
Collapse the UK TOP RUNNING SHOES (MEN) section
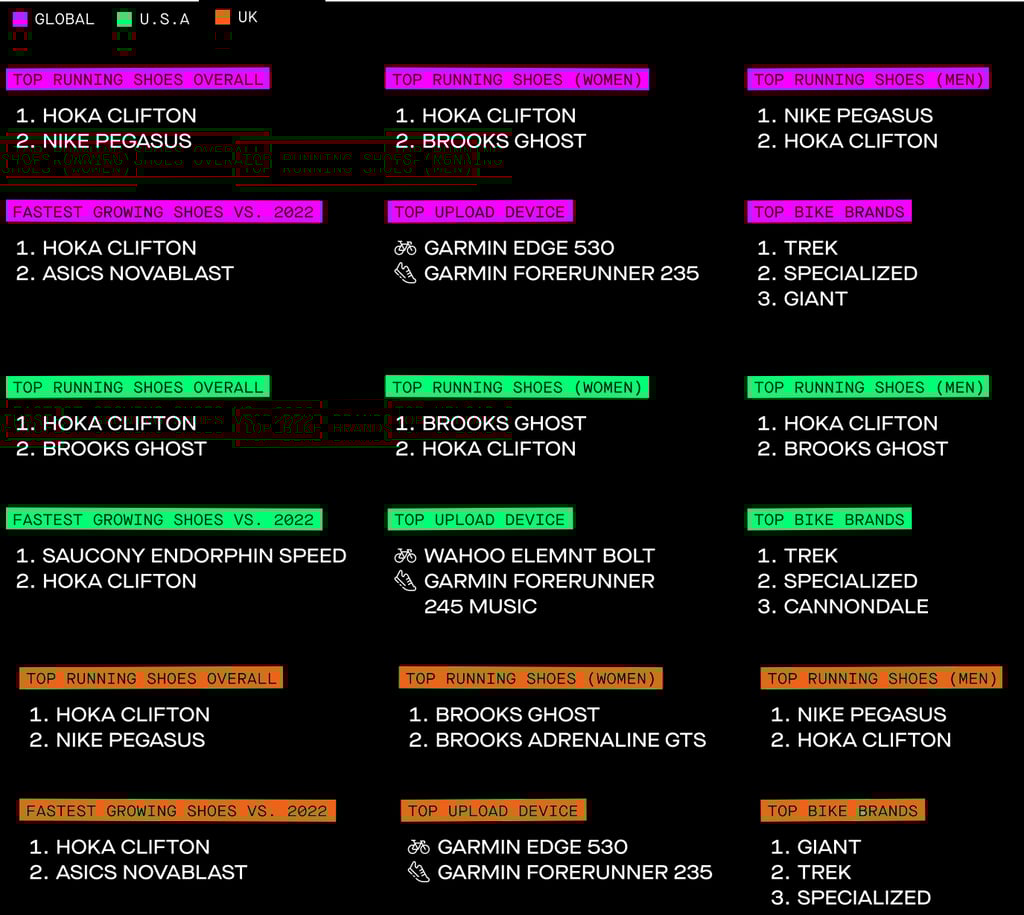881,678
